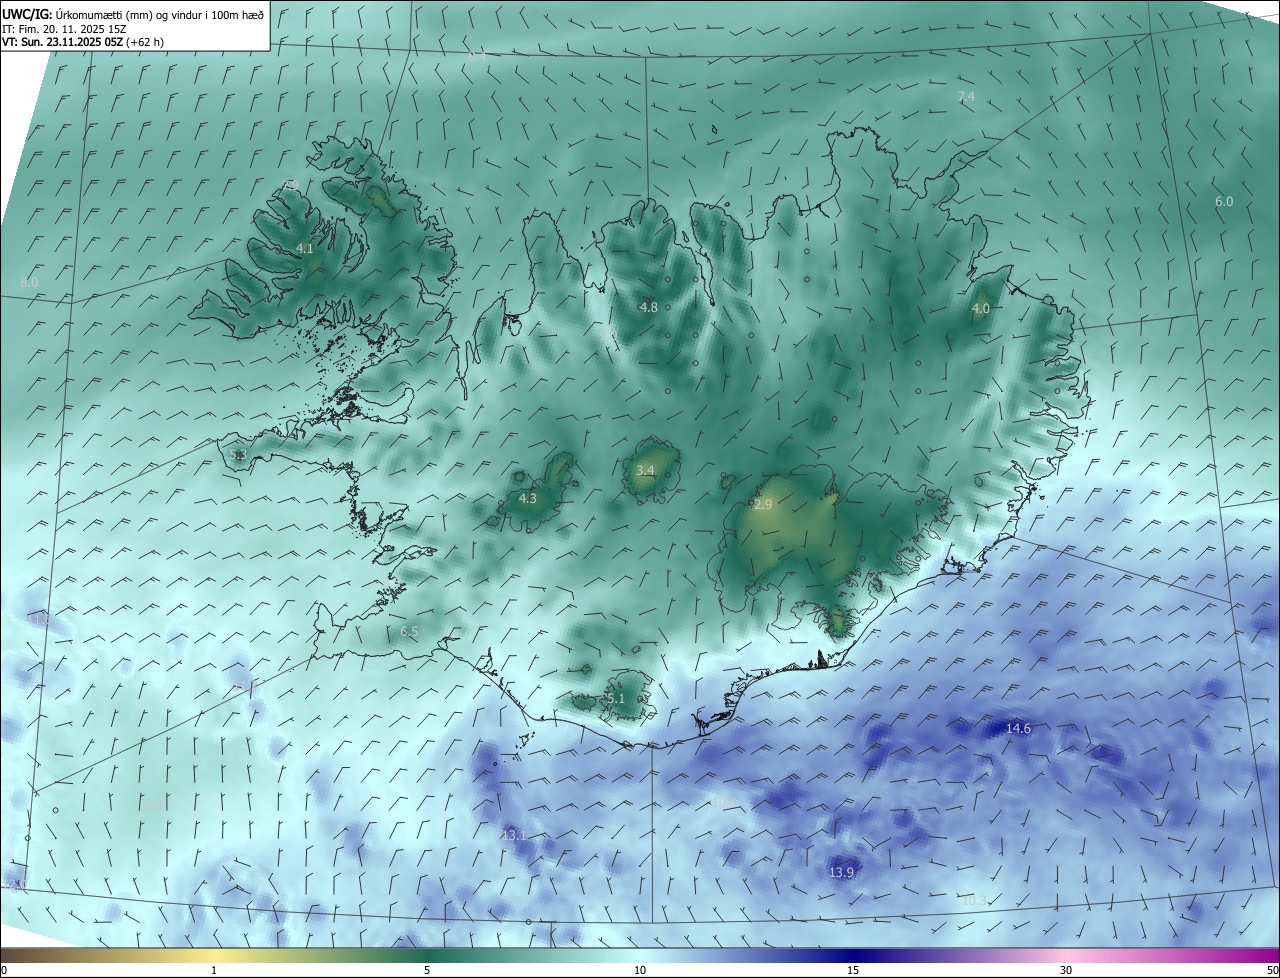
Task: Click the 5.1 value label near the south coast
Action: coord(615,698)
